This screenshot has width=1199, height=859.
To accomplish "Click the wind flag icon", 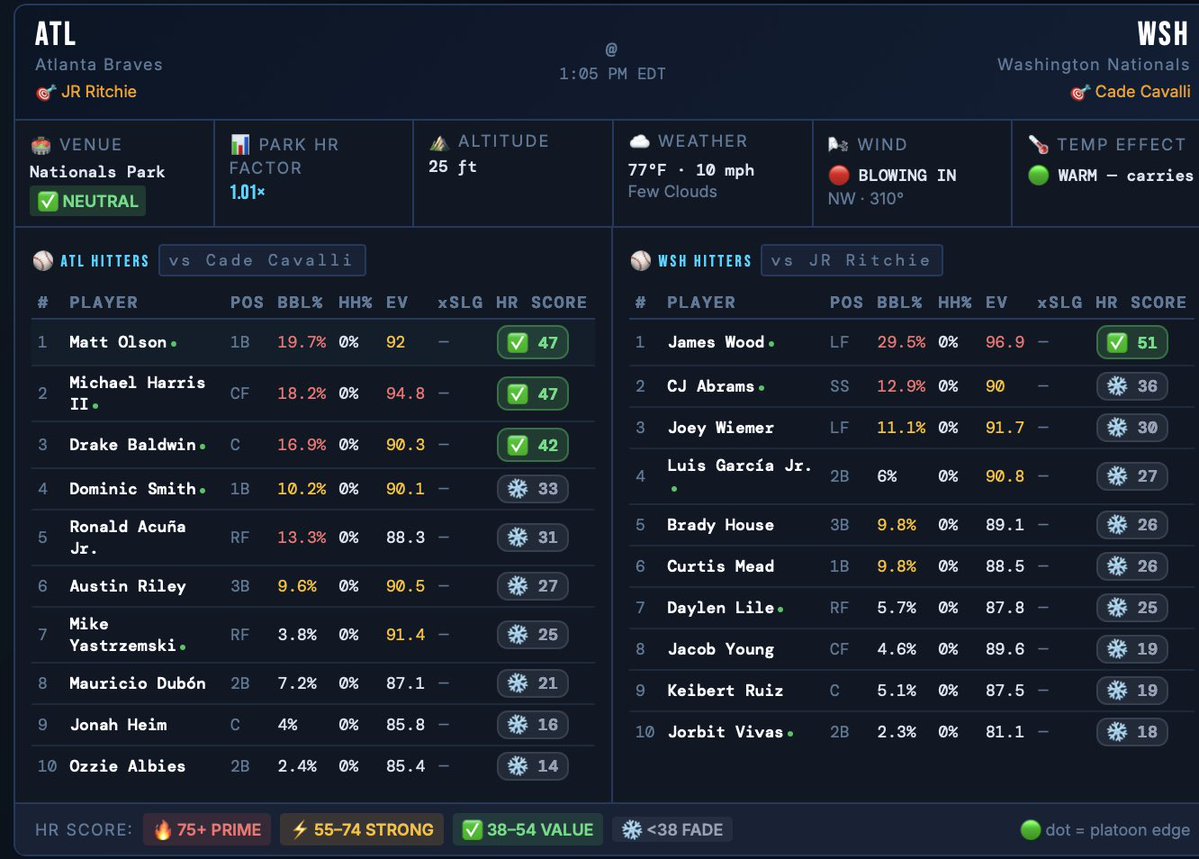I will 838,145.
